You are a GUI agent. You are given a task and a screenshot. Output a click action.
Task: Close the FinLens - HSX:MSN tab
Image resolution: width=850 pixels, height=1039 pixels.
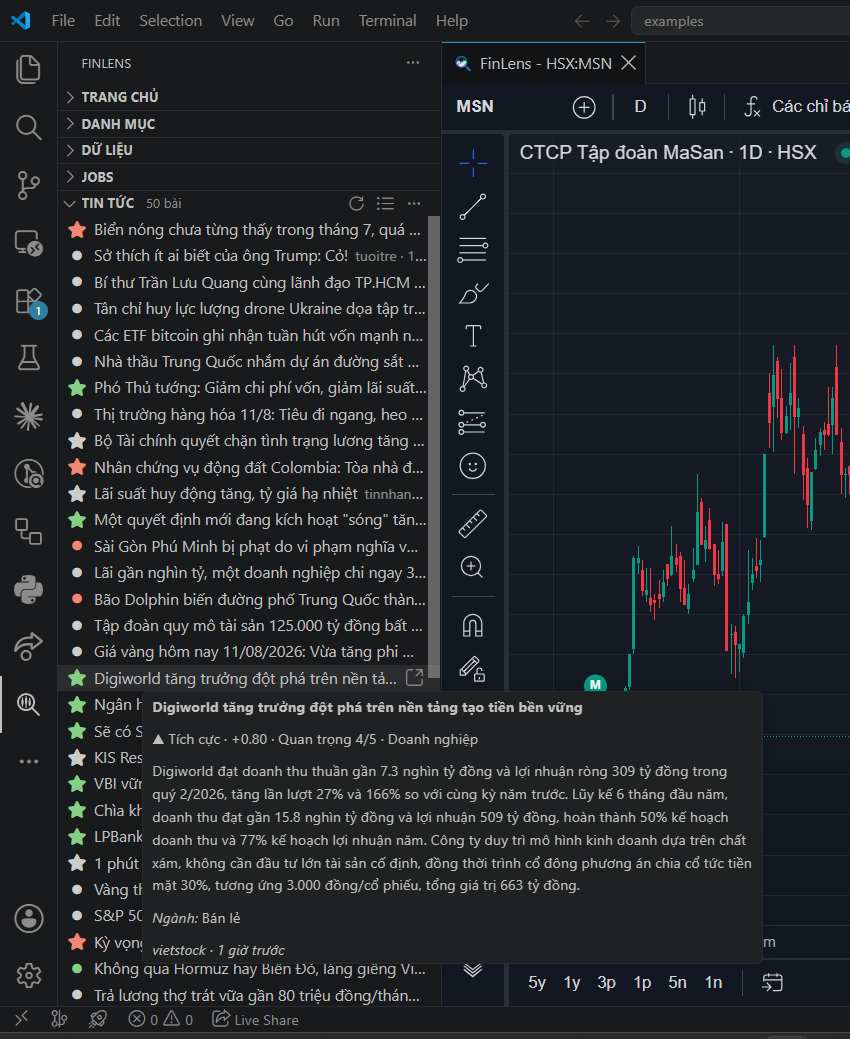tap(629, 63)
